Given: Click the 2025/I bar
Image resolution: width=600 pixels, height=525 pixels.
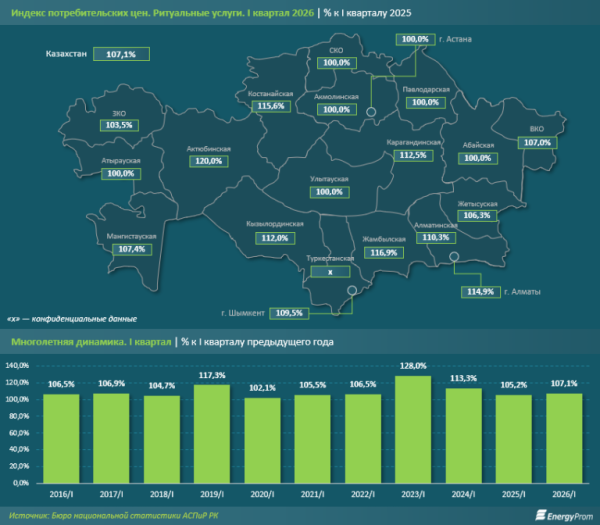Looking at the screenshot, I should [514, 439].
